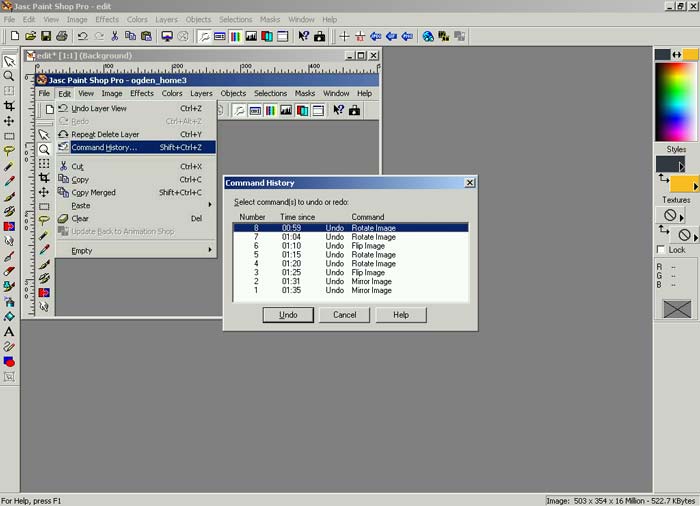The width and height of the screenshot is (700, 506).
Task: Click Help button in Command History
Action: (x=401, y=315)
